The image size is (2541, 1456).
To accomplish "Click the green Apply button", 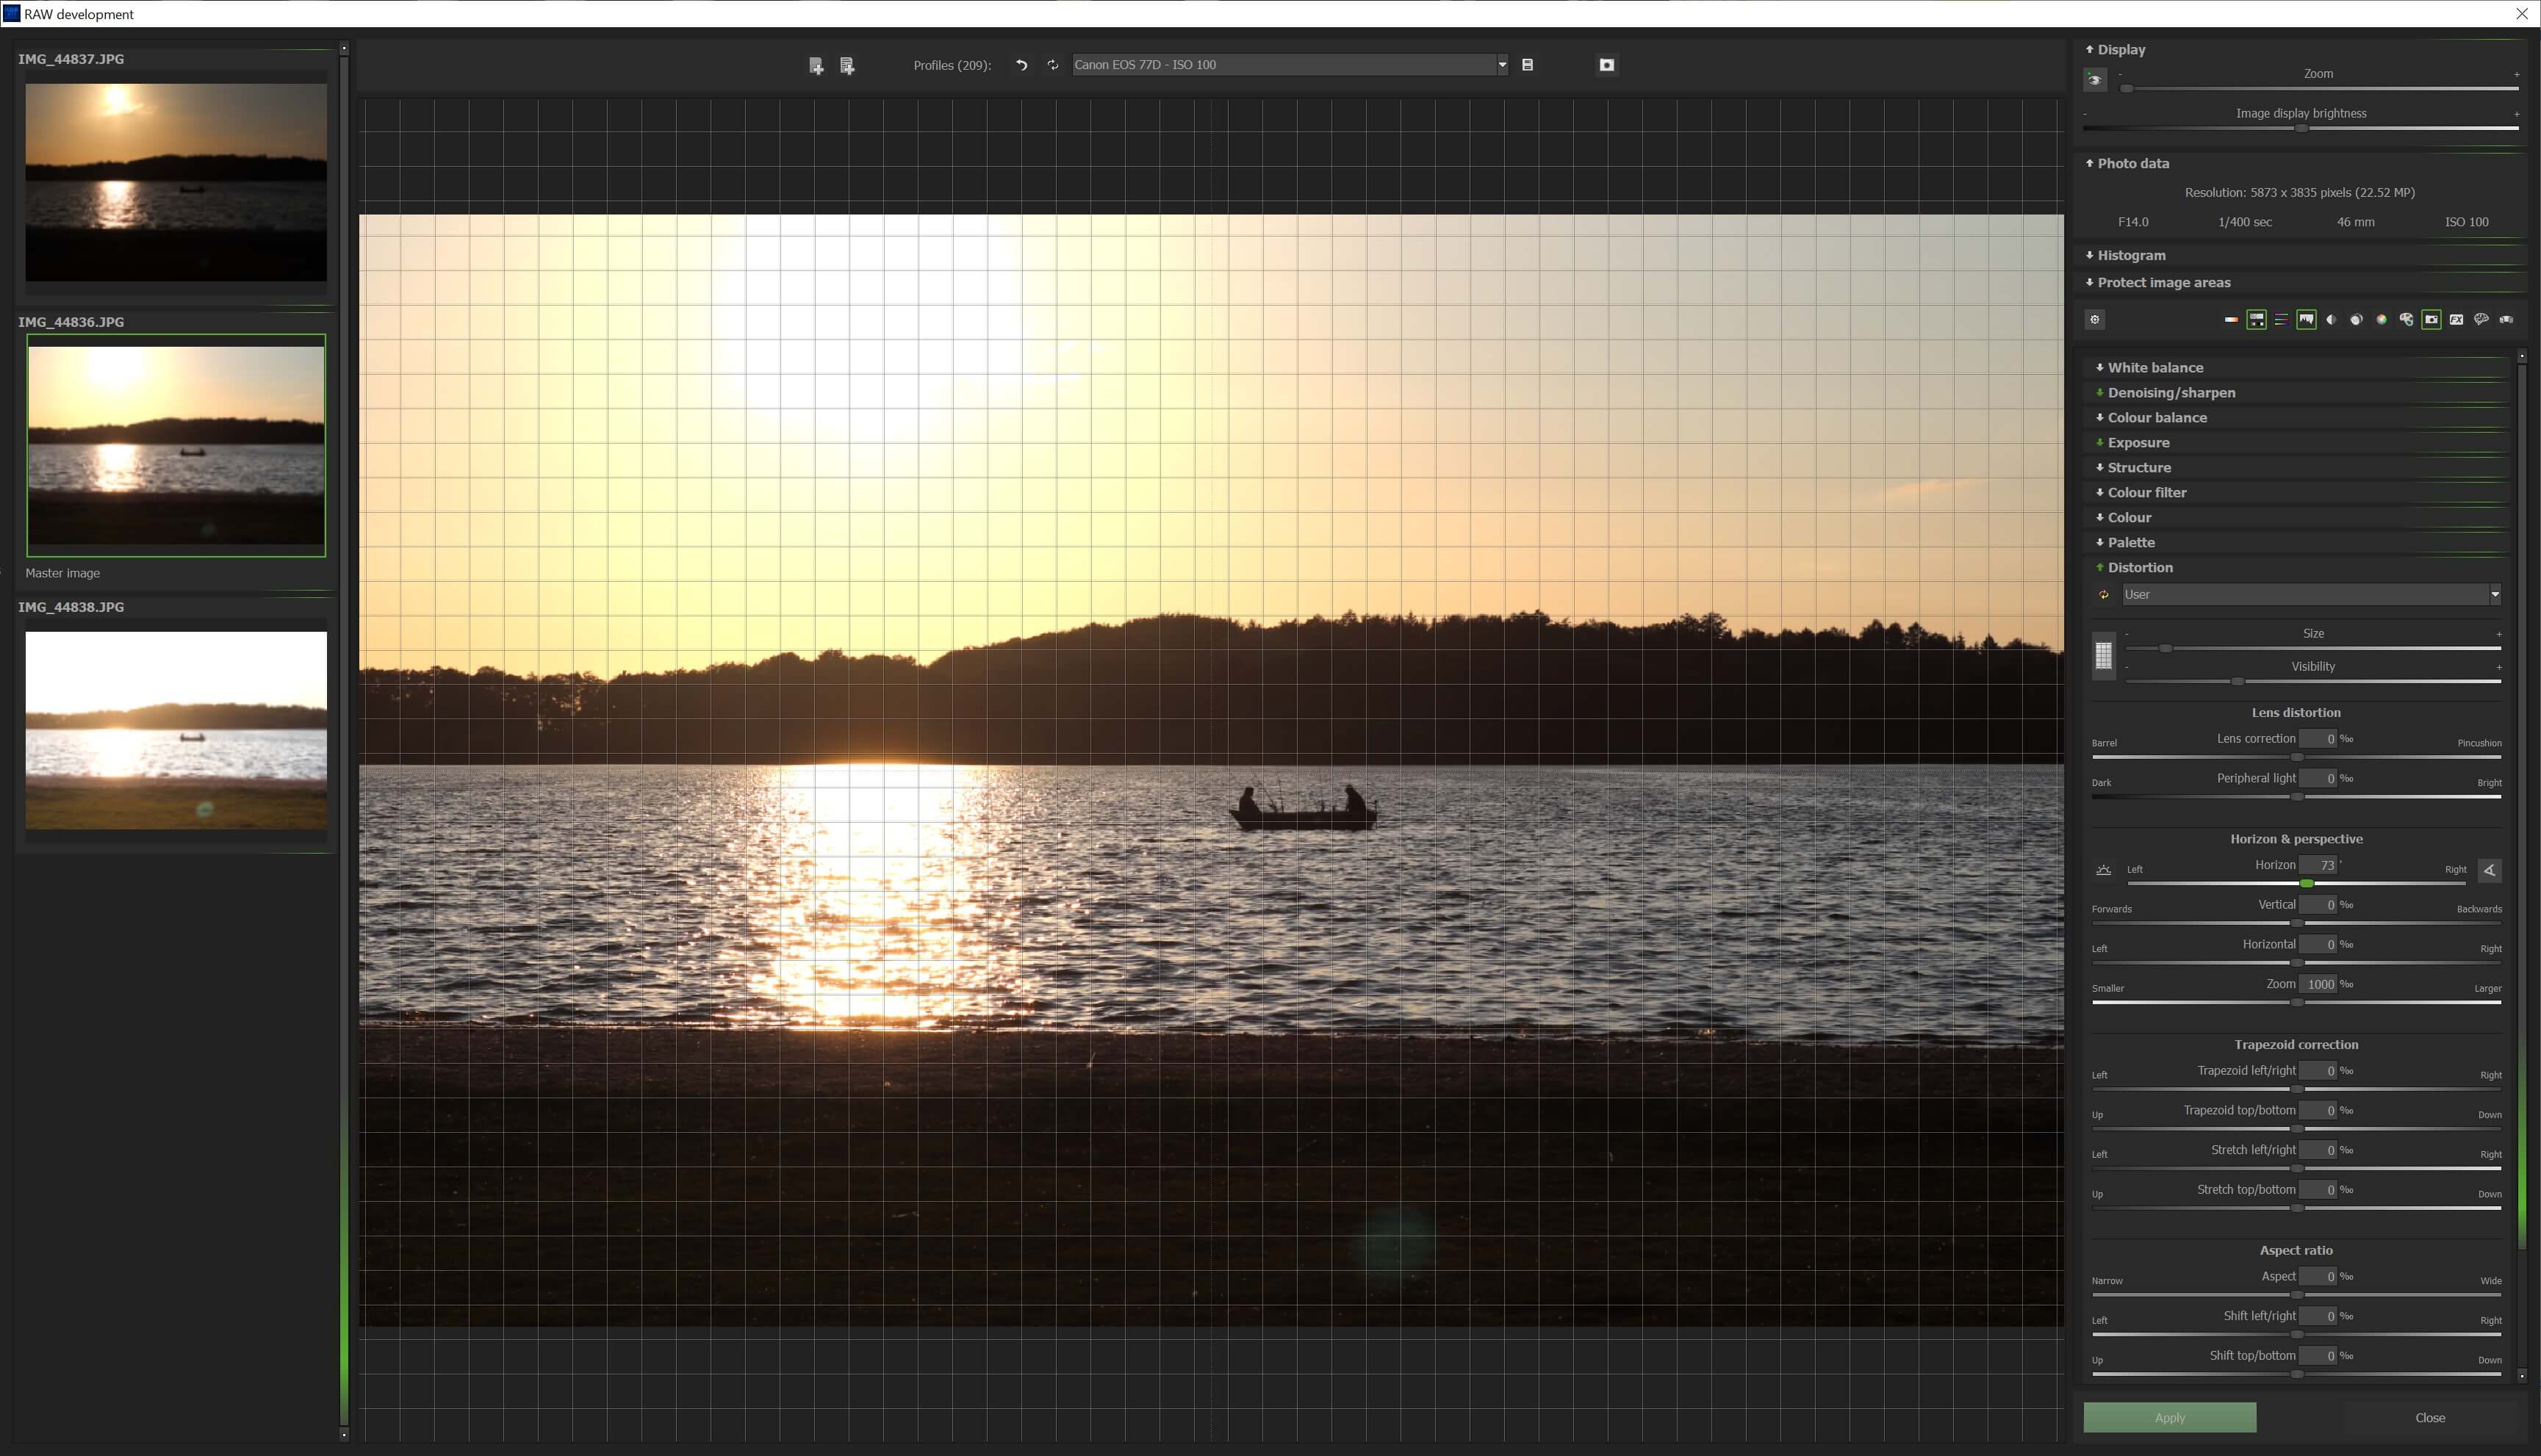I will click(x=2169, y=1417).
